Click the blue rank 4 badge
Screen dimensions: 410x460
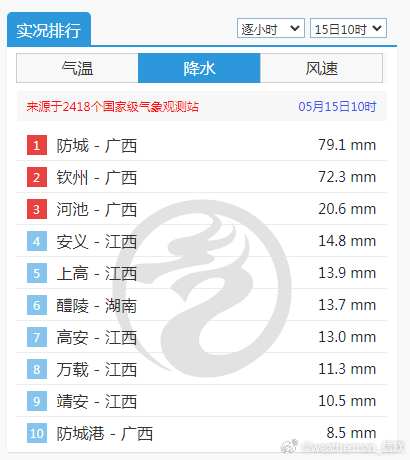37,241
